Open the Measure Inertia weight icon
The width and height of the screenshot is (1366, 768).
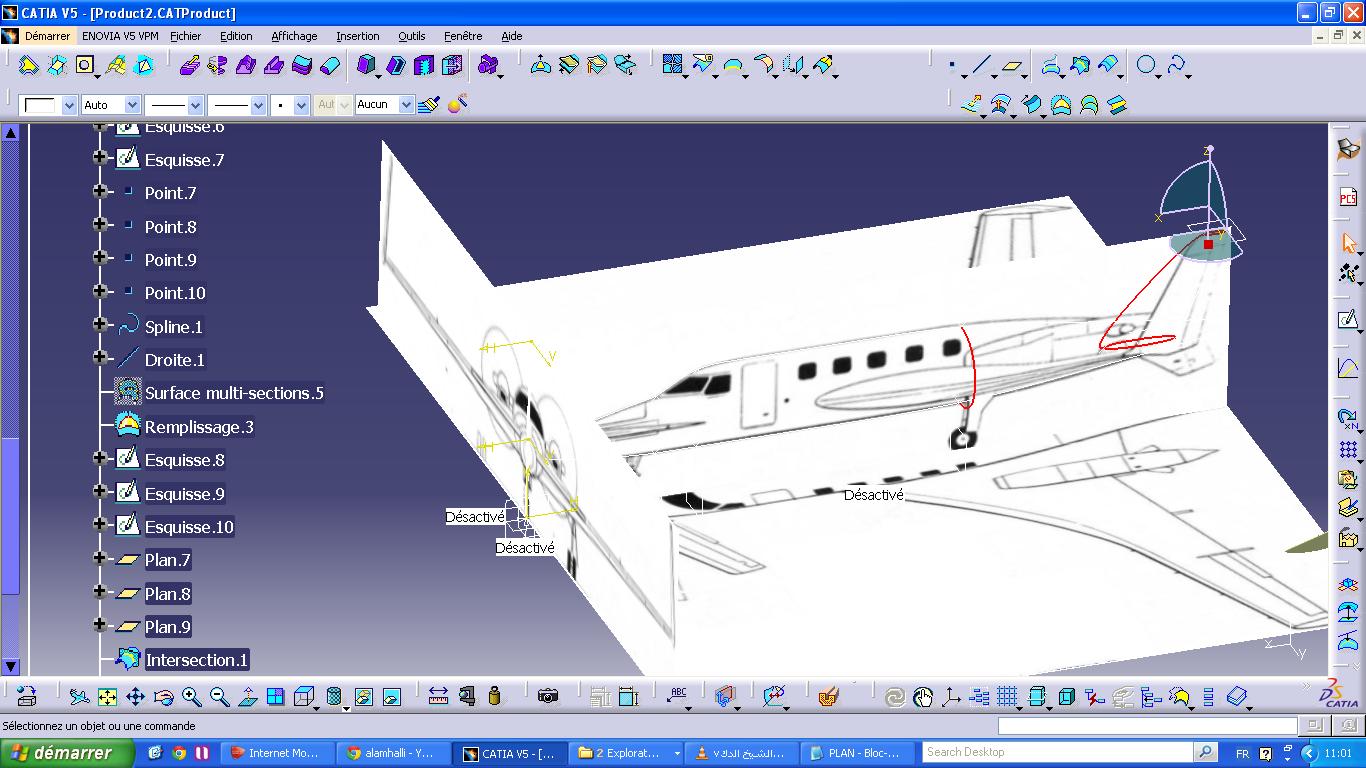(494, 696)
